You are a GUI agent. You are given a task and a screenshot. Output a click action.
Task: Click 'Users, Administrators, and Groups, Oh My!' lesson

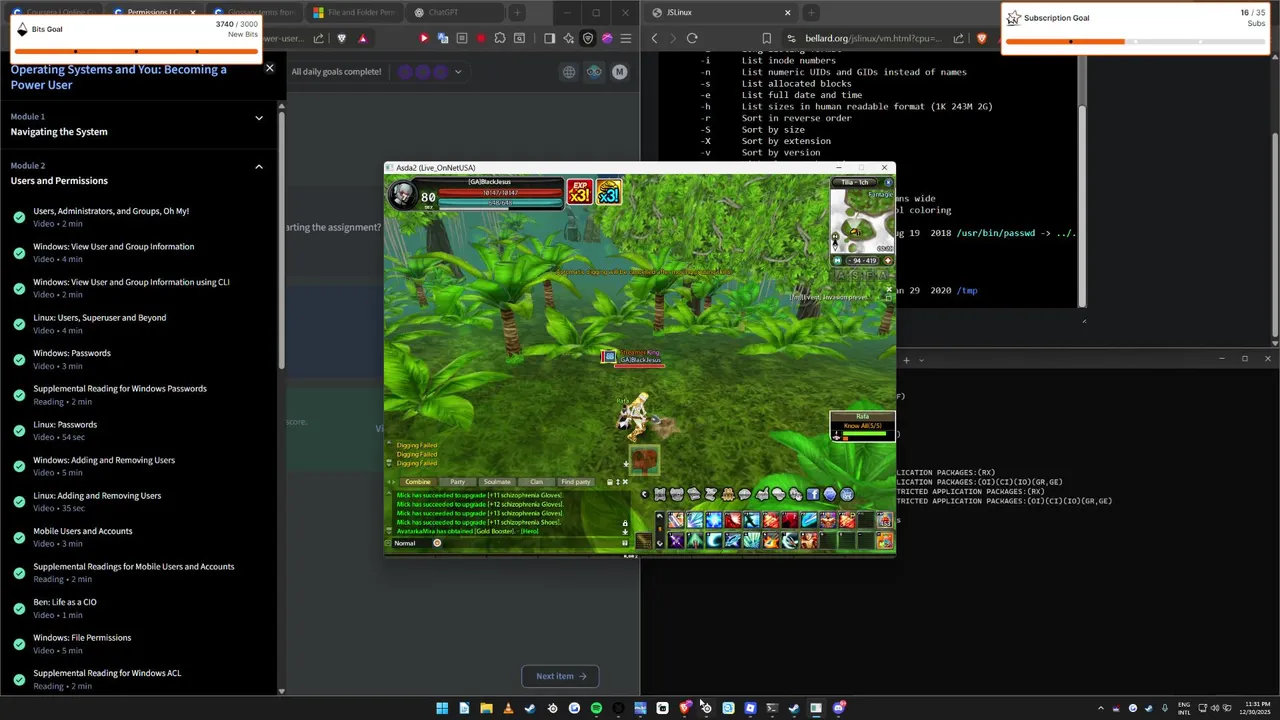click(x=111, y=211)
